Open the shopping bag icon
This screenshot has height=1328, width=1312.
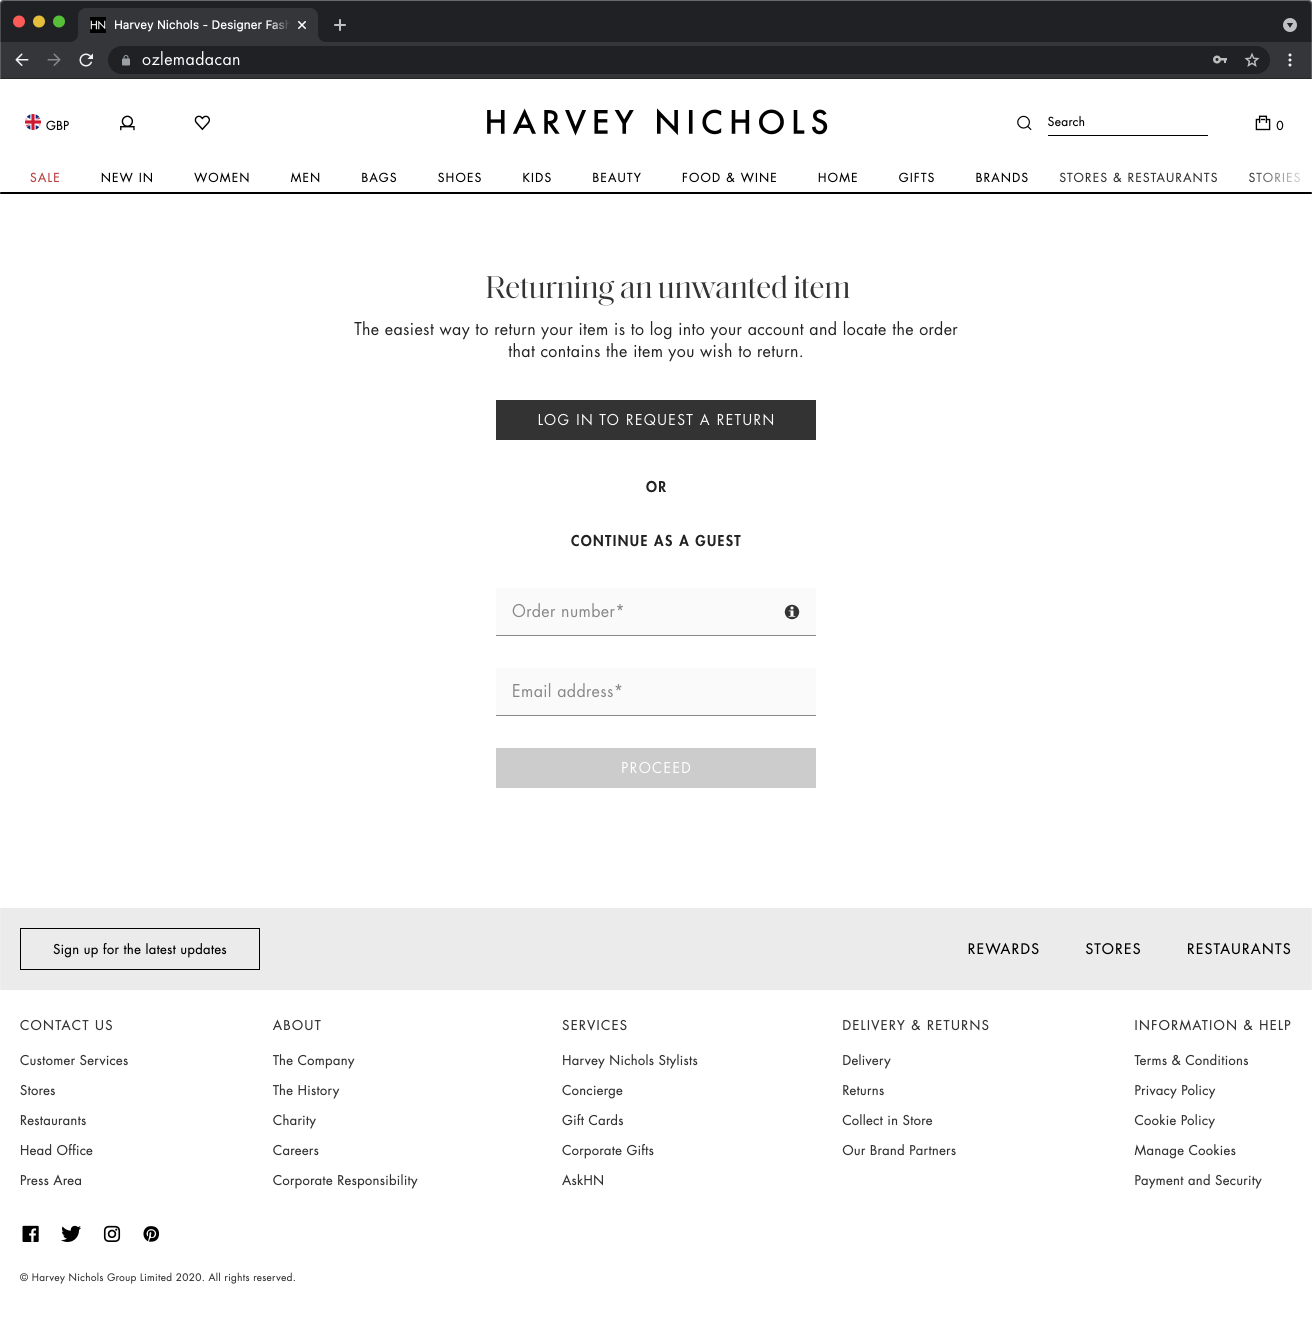coord(1263,123)
